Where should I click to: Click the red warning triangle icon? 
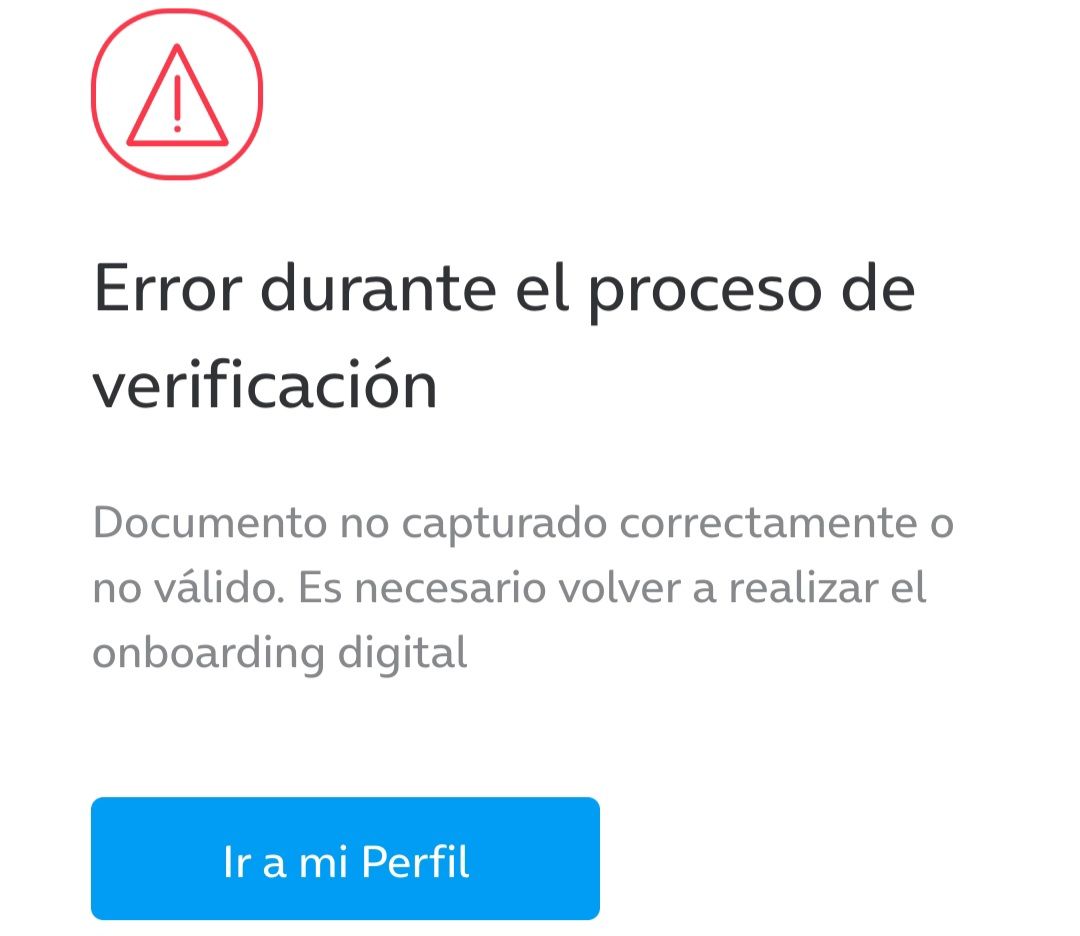(x=177, y=95)
